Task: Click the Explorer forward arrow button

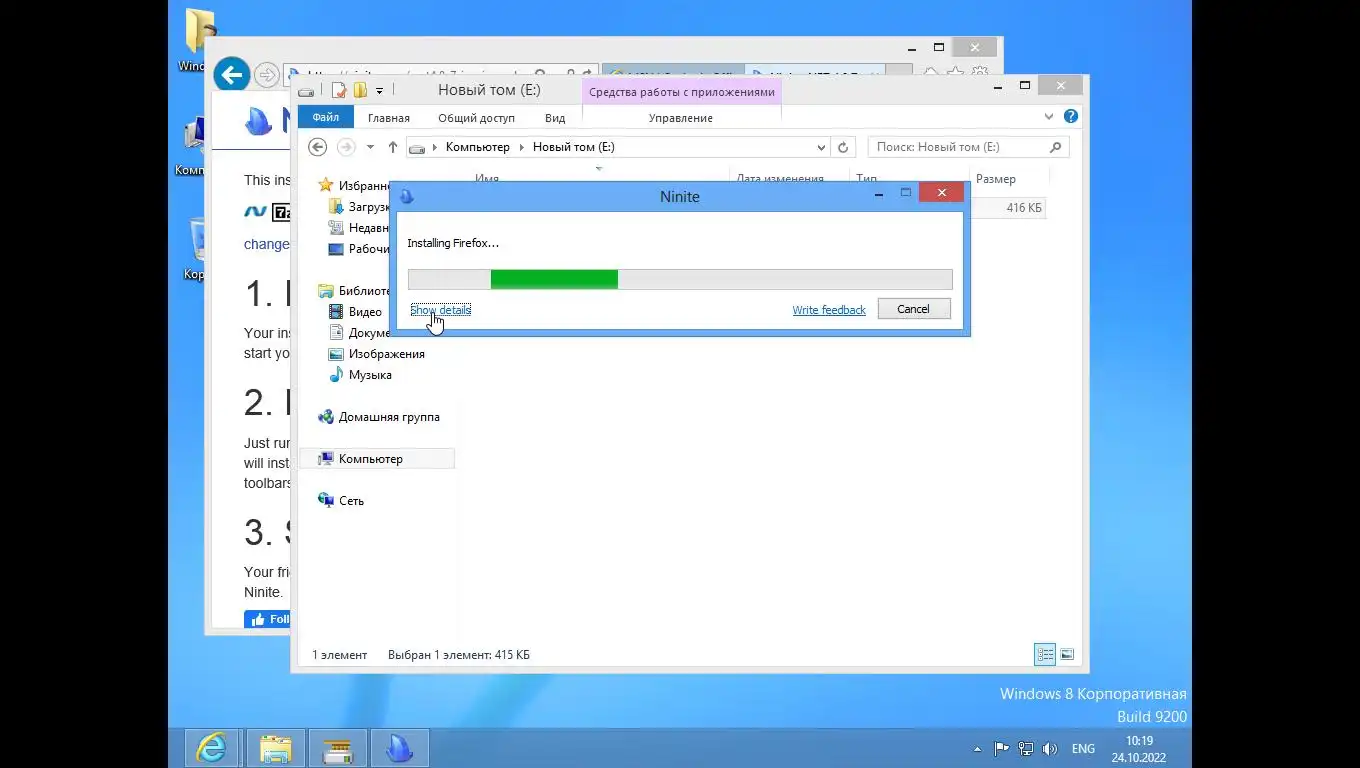Action: click(346, 147)
